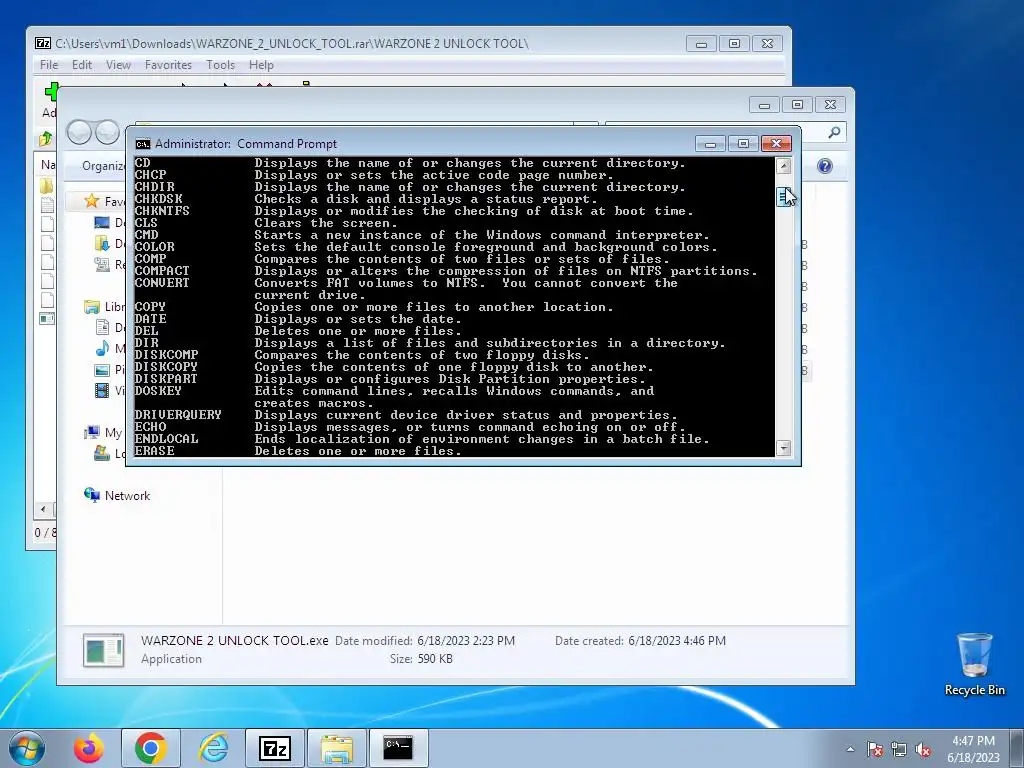Click the 7-Zip window title bar path
The width and height of the screenshot is (1024, 768).
pyautogui.click(x=291, y=44)
